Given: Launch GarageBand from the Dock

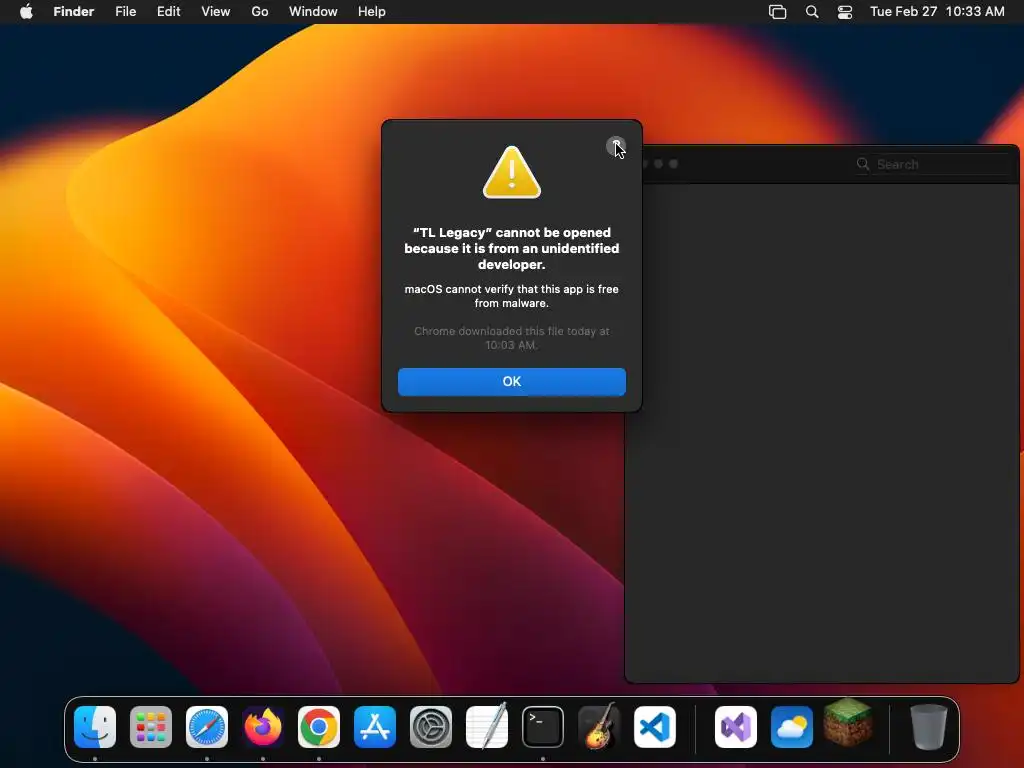Looking at the screenshot, I should (x=599, y=727).
